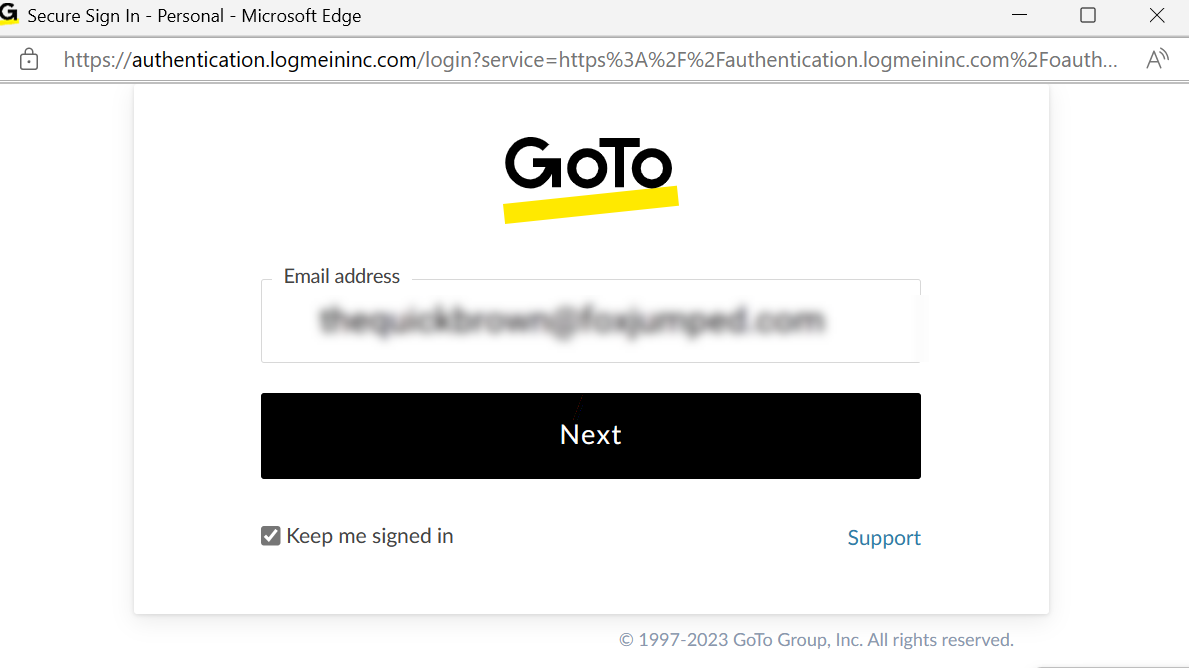Minimize the Edge sign-in window
This screenshot has width=1189, height=668.
pos(1019,15)
